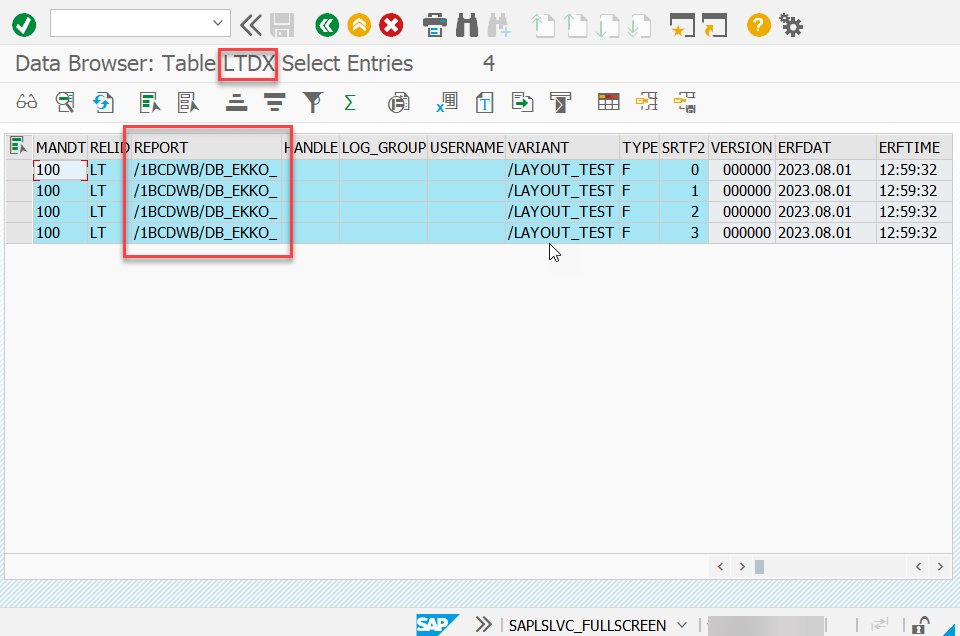Click the TYPE column header
960x636 pixels.
[x=640, y=148]
